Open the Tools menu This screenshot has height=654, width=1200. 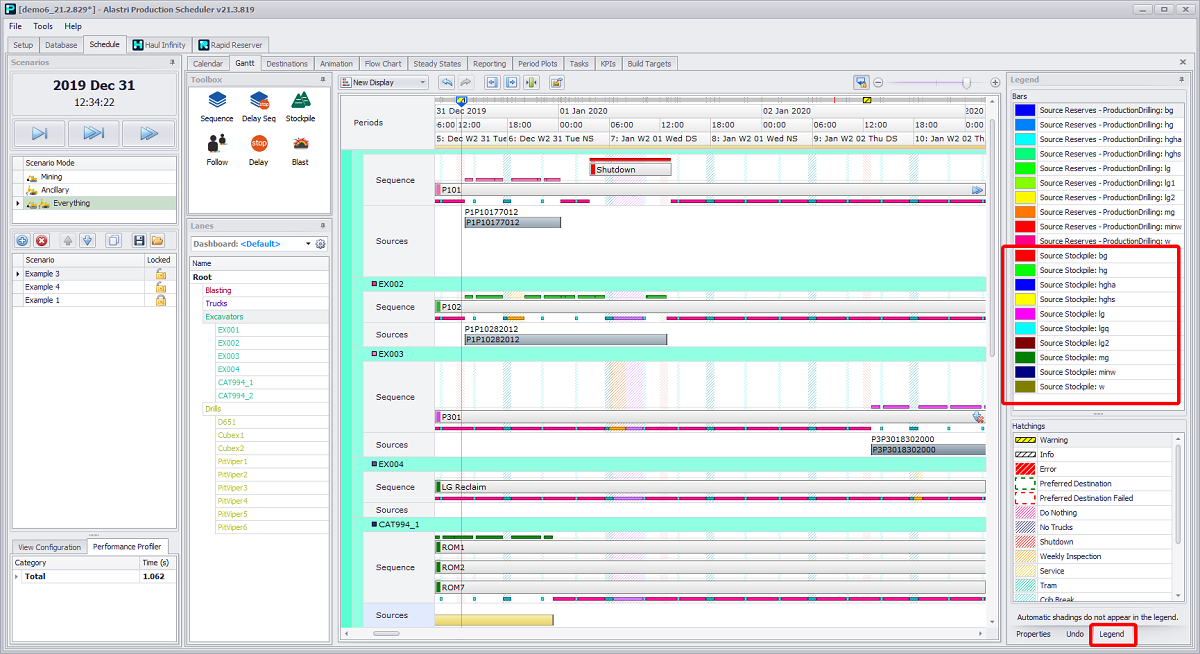[x=43, y=26]
